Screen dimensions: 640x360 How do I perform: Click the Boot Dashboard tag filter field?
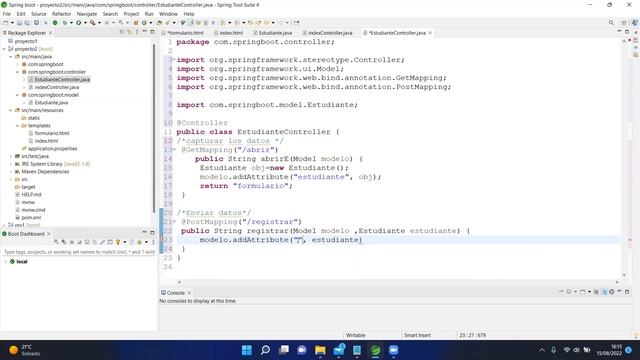pos(79,252)
